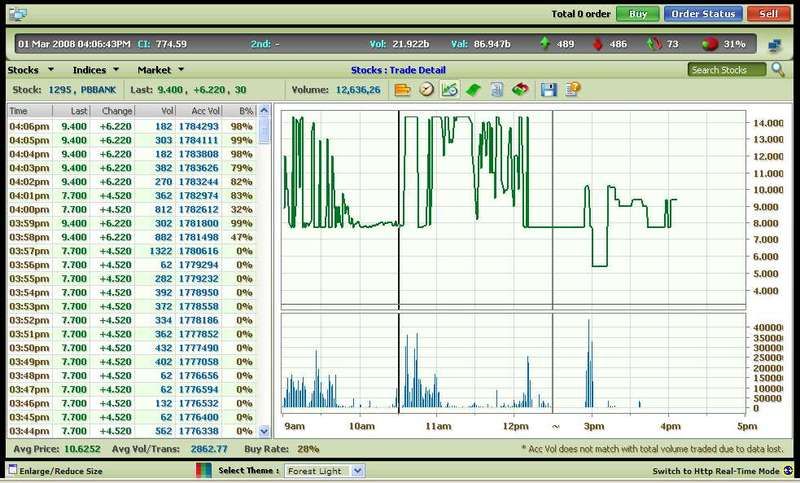The width and height of the screenshot is (800, 483).
Task: Sort by the Time column header
Action: (30, 111)
